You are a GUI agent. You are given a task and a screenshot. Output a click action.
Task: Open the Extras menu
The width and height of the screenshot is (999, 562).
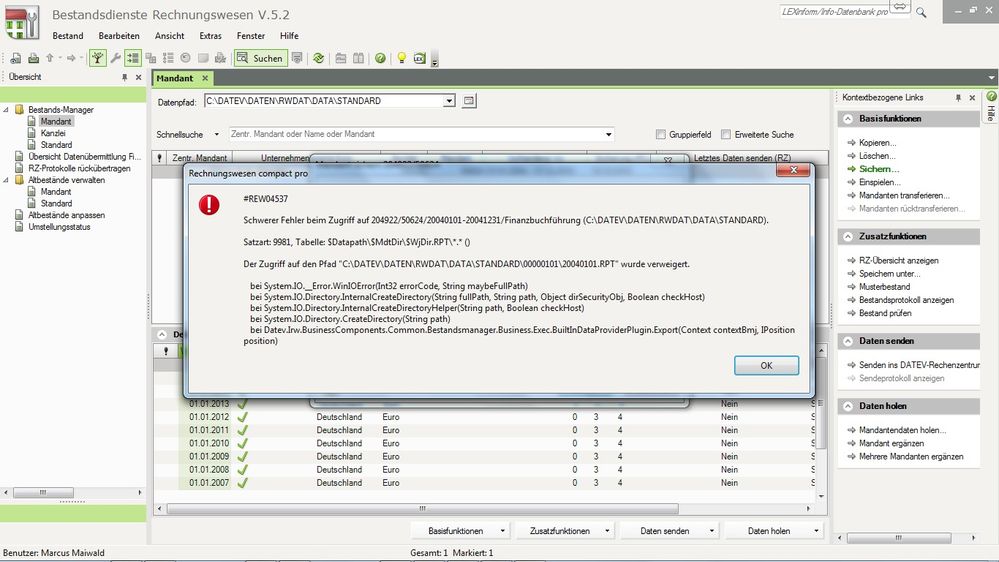(x=211, y=36)
